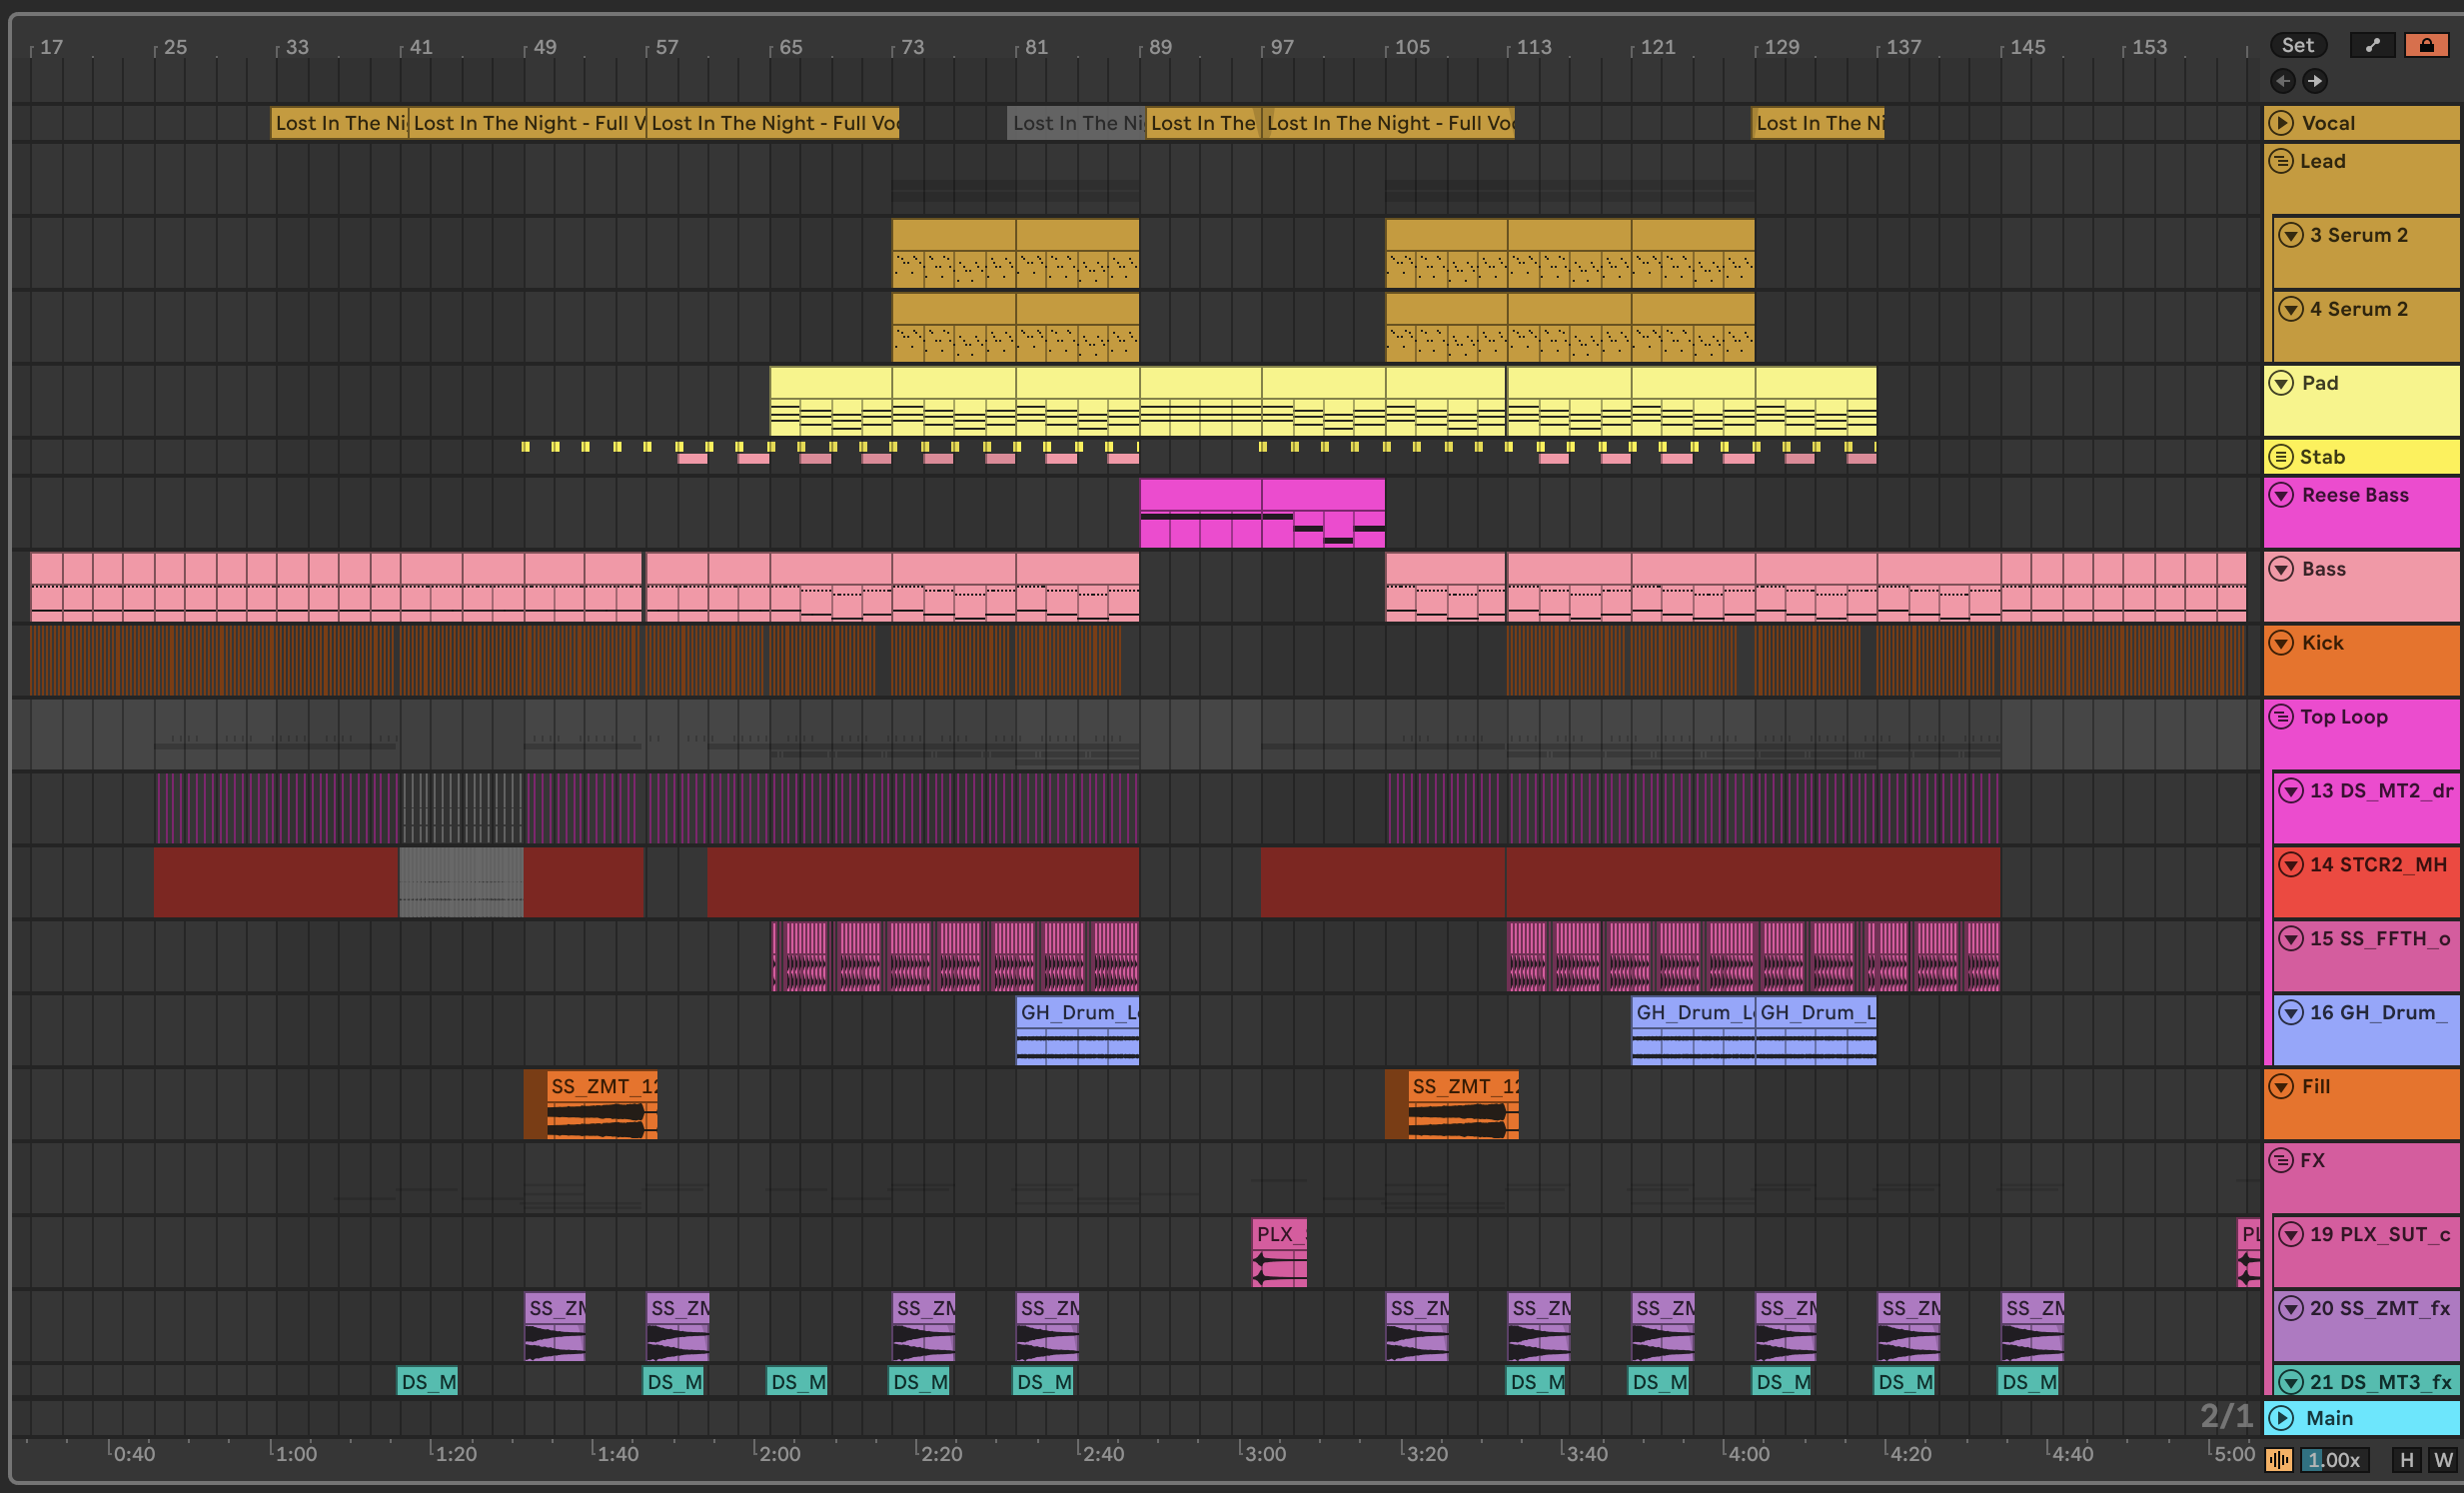This screenshot has width=2464, height=1493.
Task: Select the Top Loop group name
Action: 2343,717
